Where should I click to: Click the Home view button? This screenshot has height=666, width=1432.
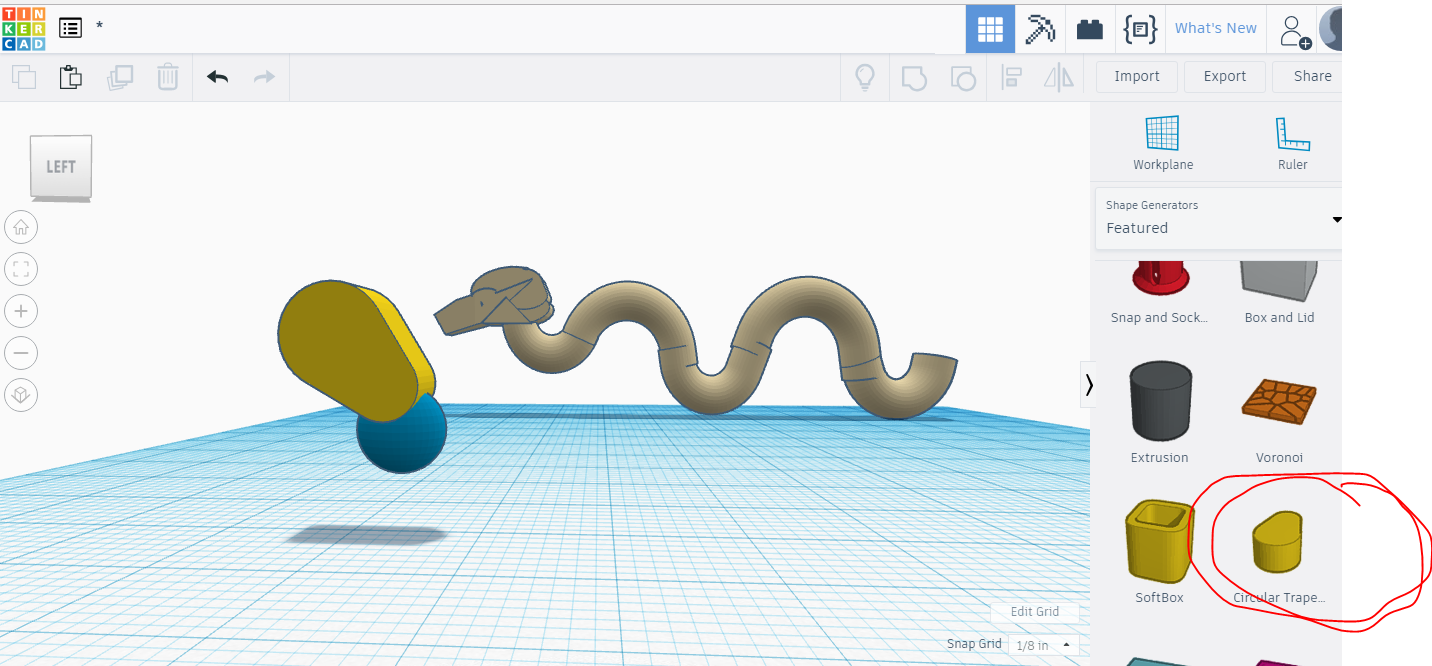point(21,227)
